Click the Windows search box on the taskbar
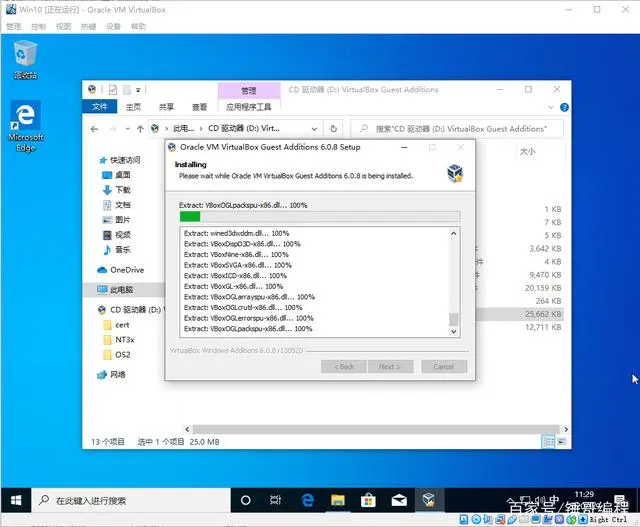The width and height of the screenshot is (640, 527). (x=131, y=500)
